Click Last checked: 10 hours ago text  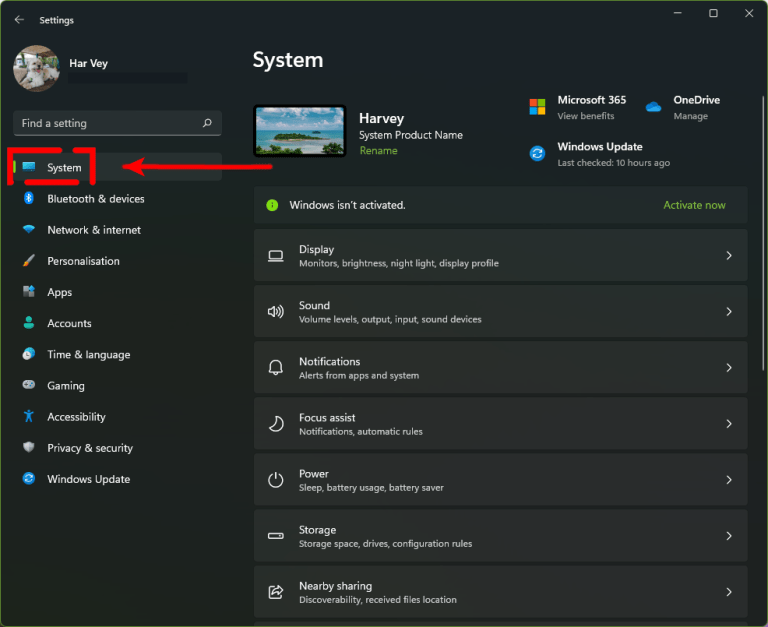pos(614,163)
